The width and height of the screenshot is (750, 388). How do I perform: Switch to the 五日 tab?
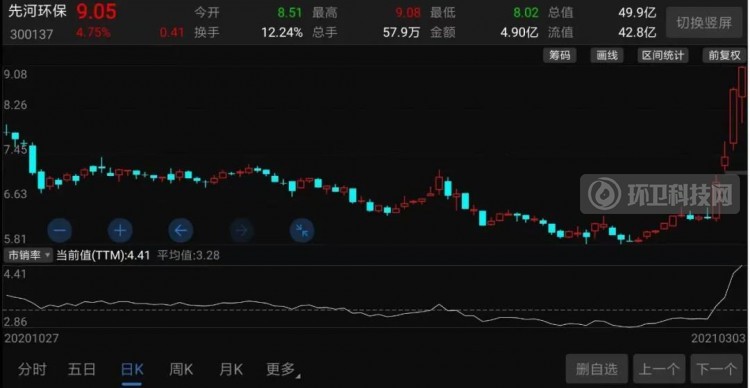pyautogui.click(x=82, y=369)
